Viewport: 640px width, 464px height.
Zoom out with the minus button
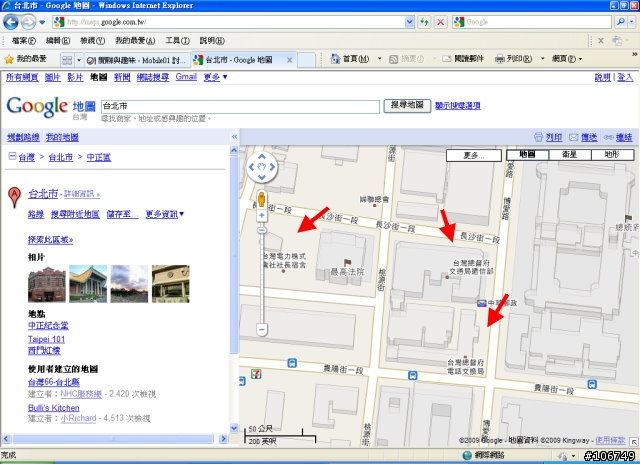point(262,329)
